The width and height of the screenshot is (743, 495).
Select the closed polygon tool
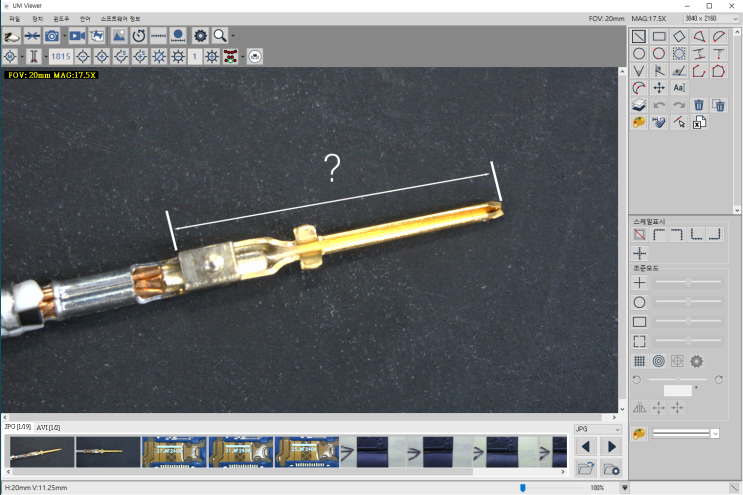pyautogui.click(x=719, y=71)
